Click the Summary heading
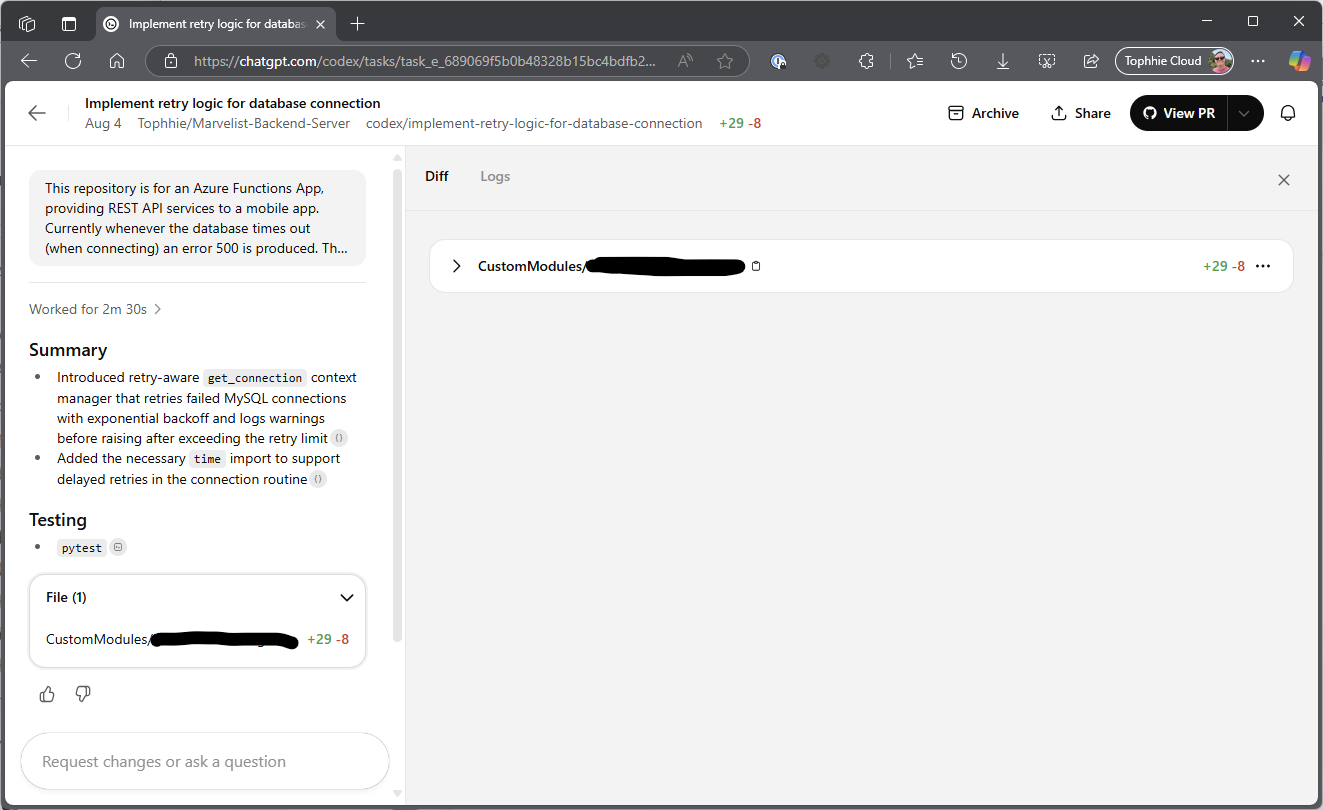The image size is (1323, 810). click(68, 350)
